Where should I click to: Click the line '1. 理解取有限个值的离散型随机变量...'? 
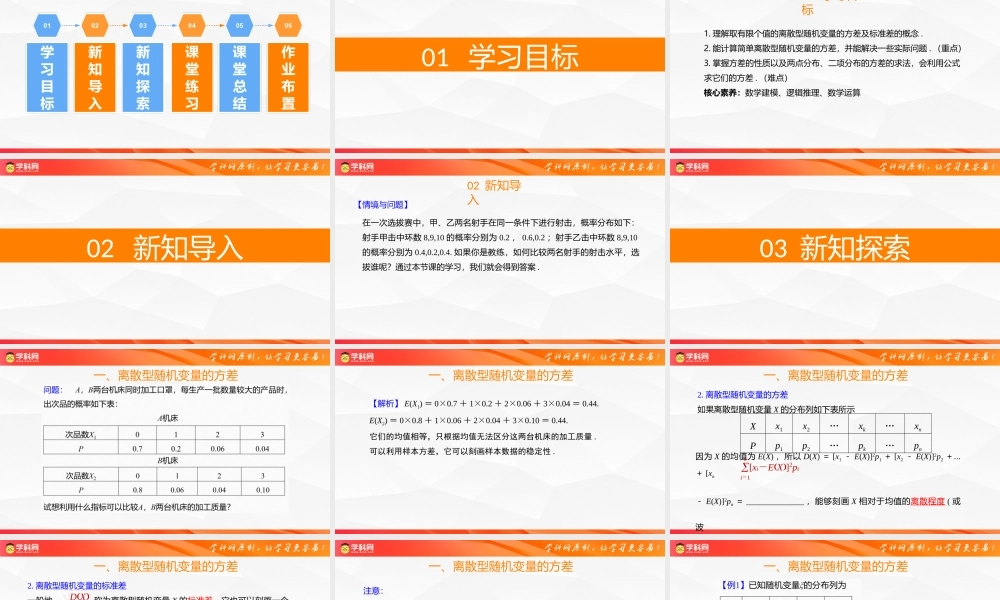[x=813, y=33]
